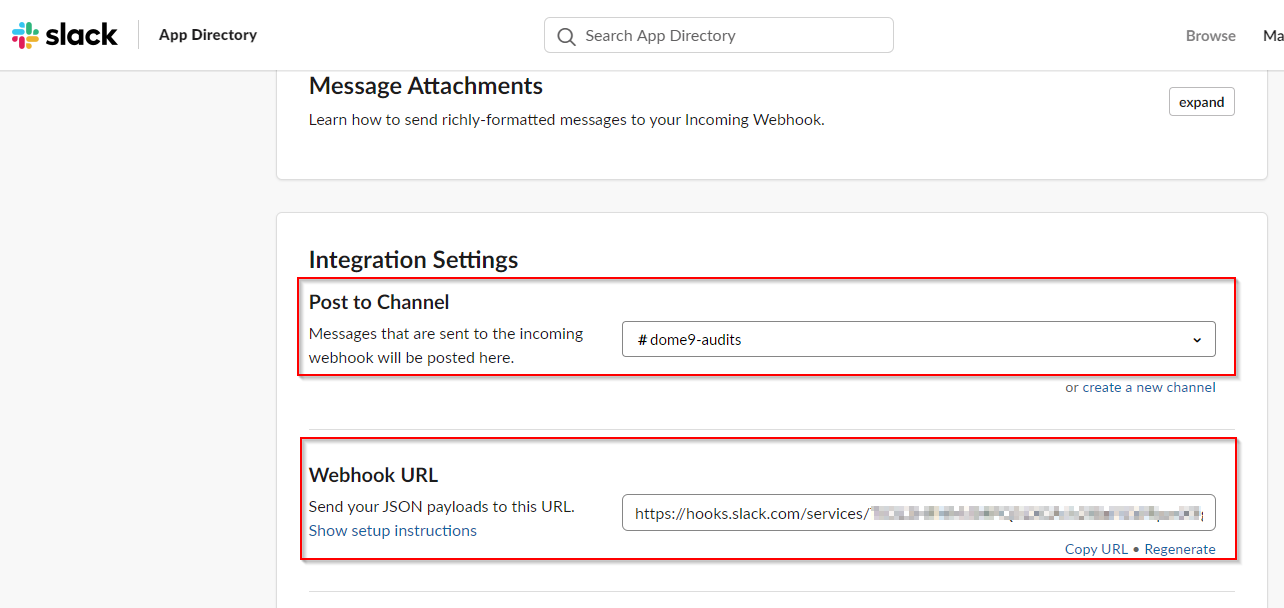Click create a new channel link
The width and height of the screenshot is (1284, 608).
(1149, 387)
